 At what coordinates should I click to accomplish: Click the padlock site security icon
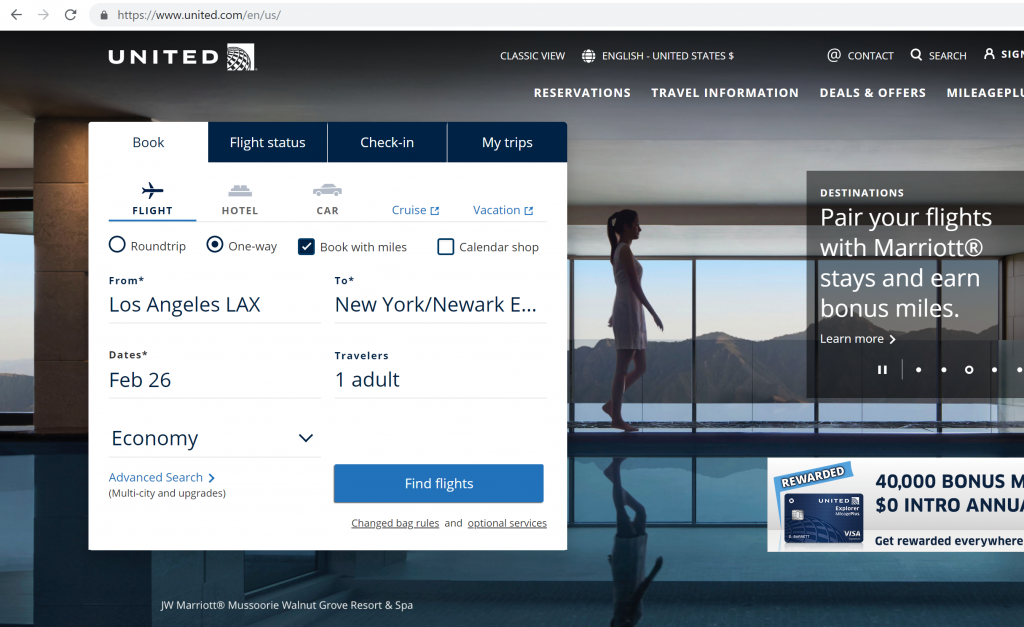103,15
